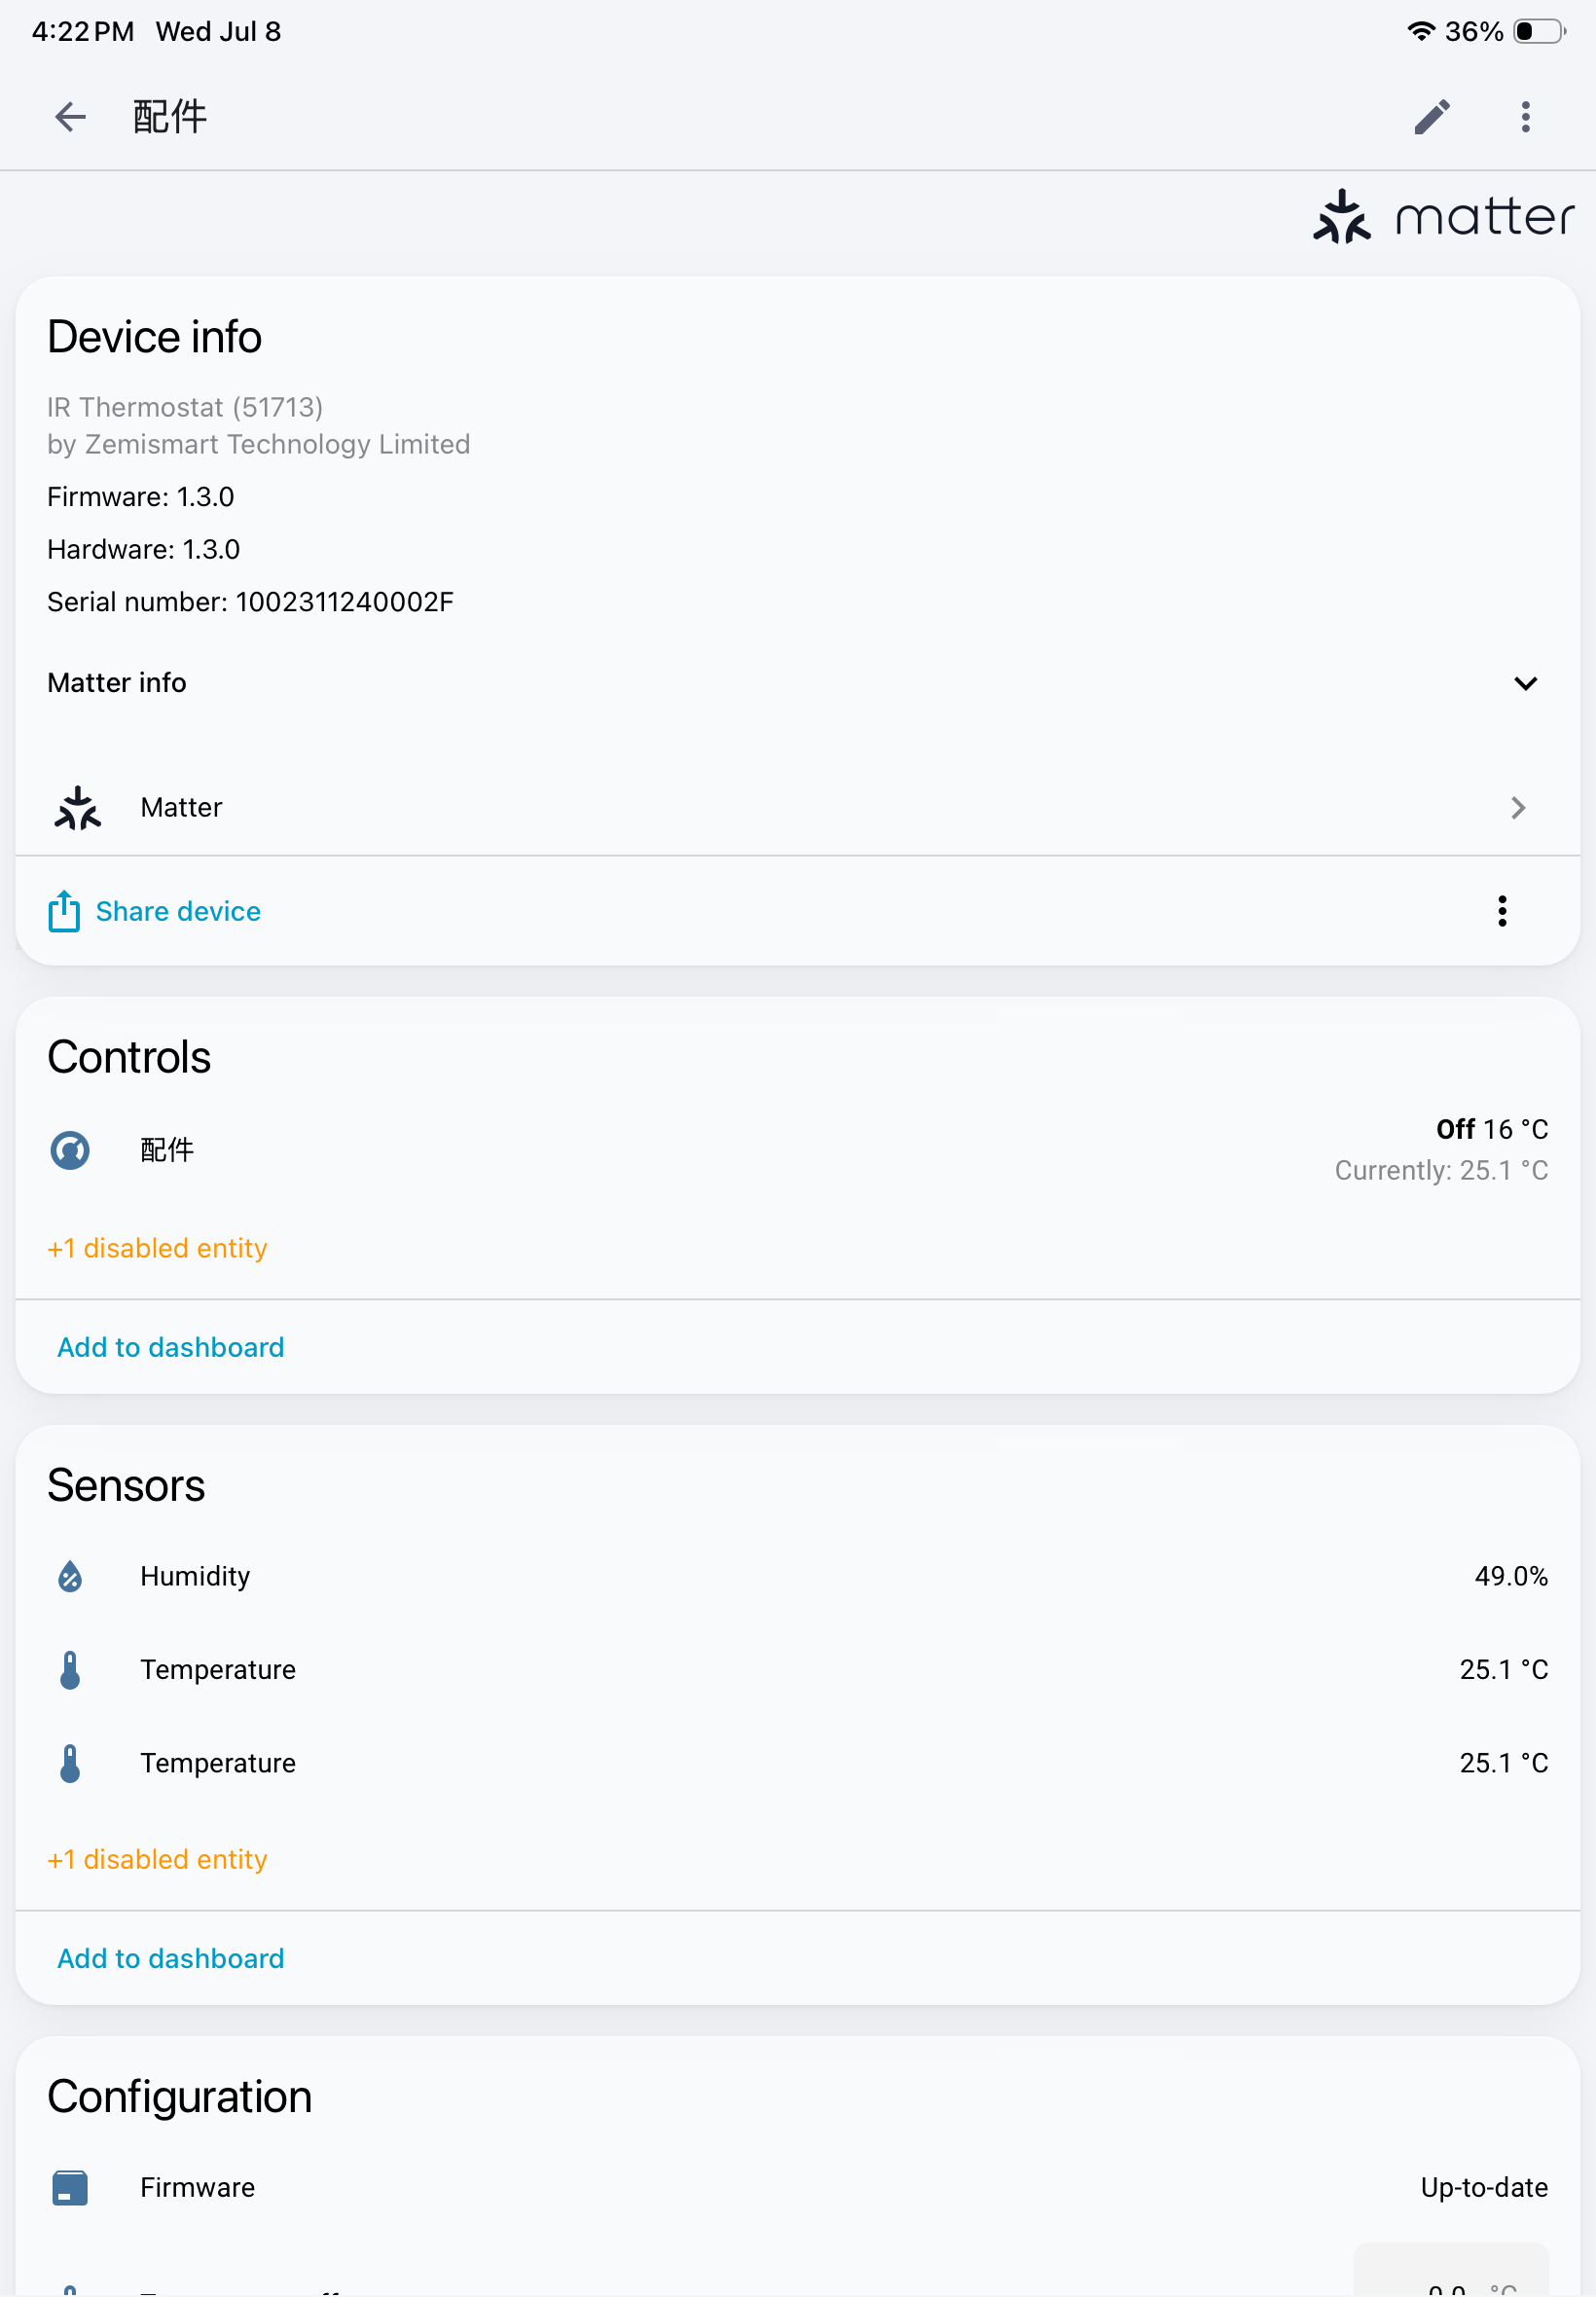The image size is (1596, 2297).
Task: Open the Matter integration row chevron
Action: (1518, 808)
